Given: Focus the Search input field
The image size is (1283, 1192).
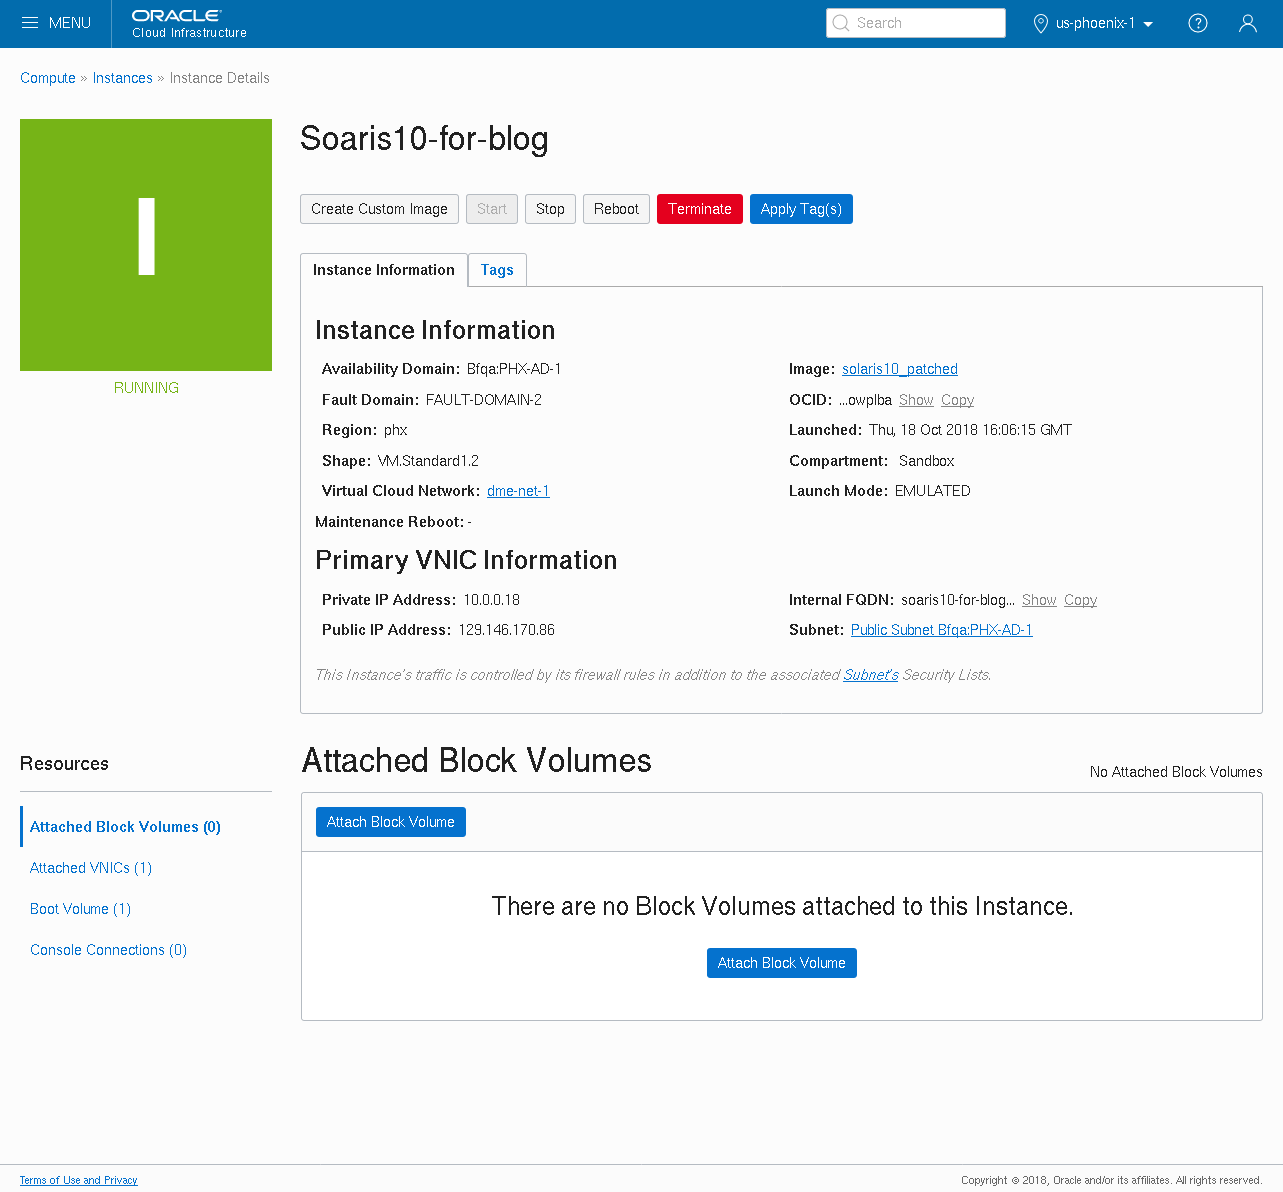Looking at the screenshot, I should [x=916, y=23].
